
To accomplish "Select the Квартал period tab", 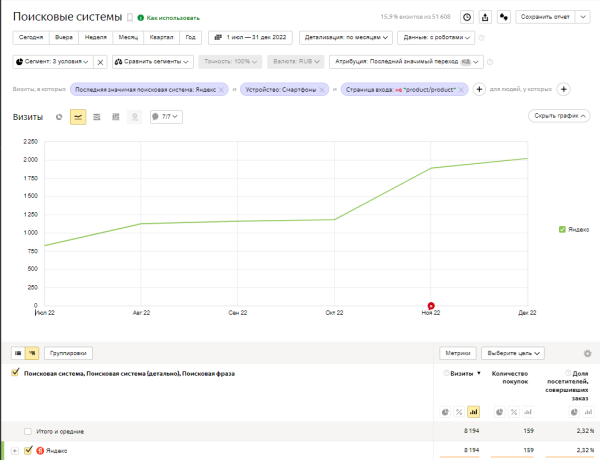I will (160, 38).
